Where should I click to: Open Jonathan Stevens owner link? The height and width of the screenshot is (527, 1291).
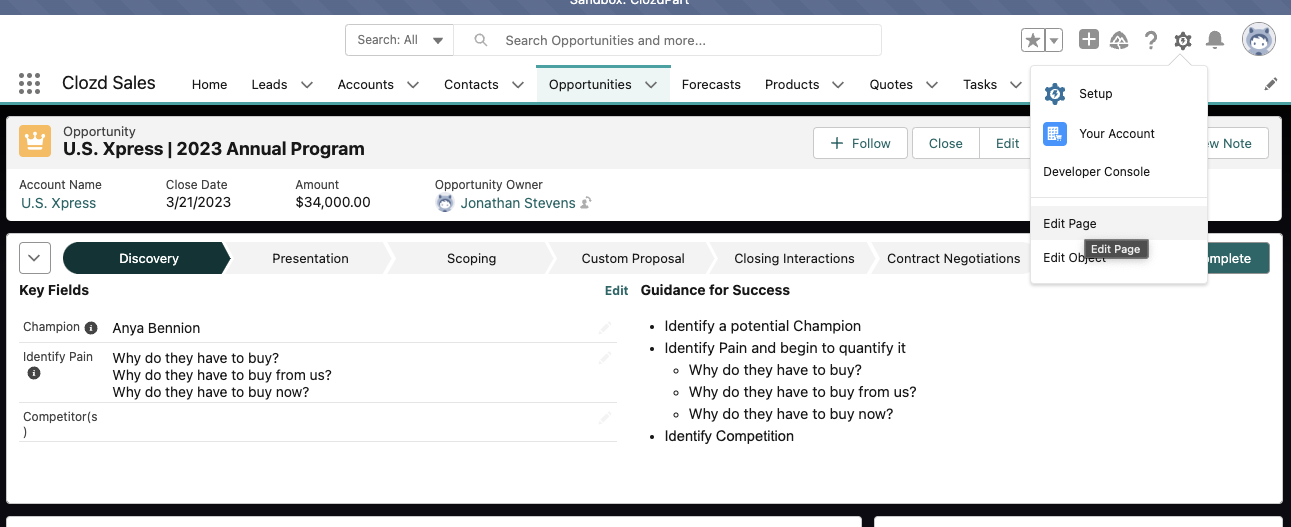pos(518,203)
